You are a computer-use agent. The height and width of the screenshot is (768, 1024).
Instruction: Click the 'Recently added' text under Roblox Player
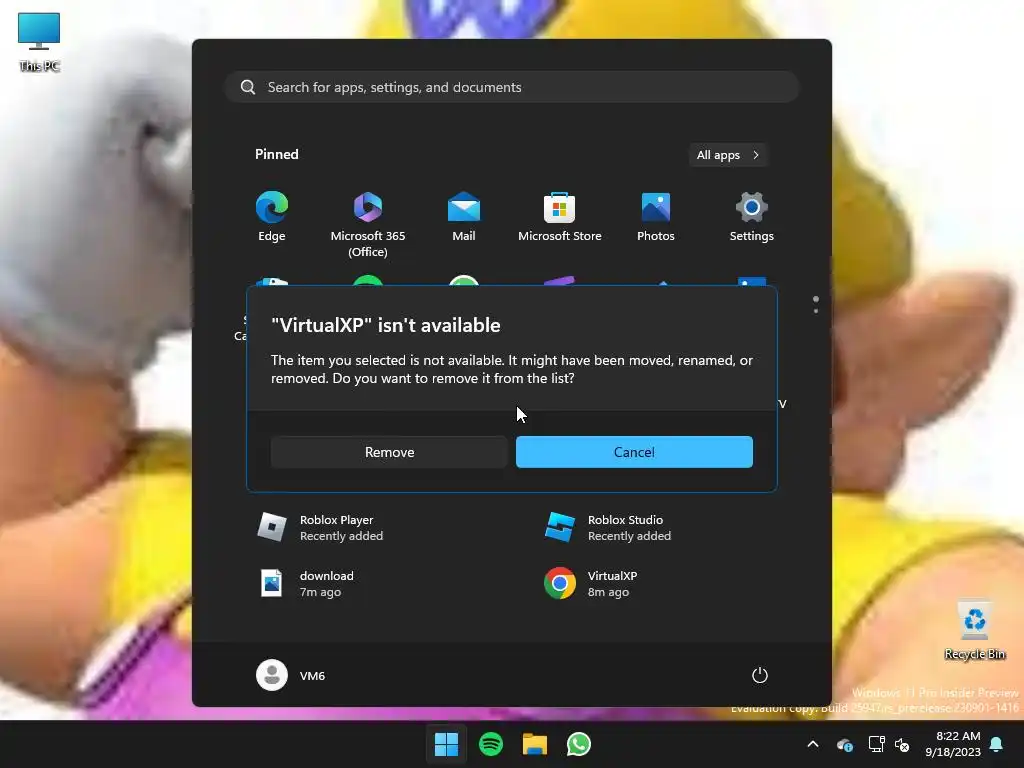tap(342, 536)
